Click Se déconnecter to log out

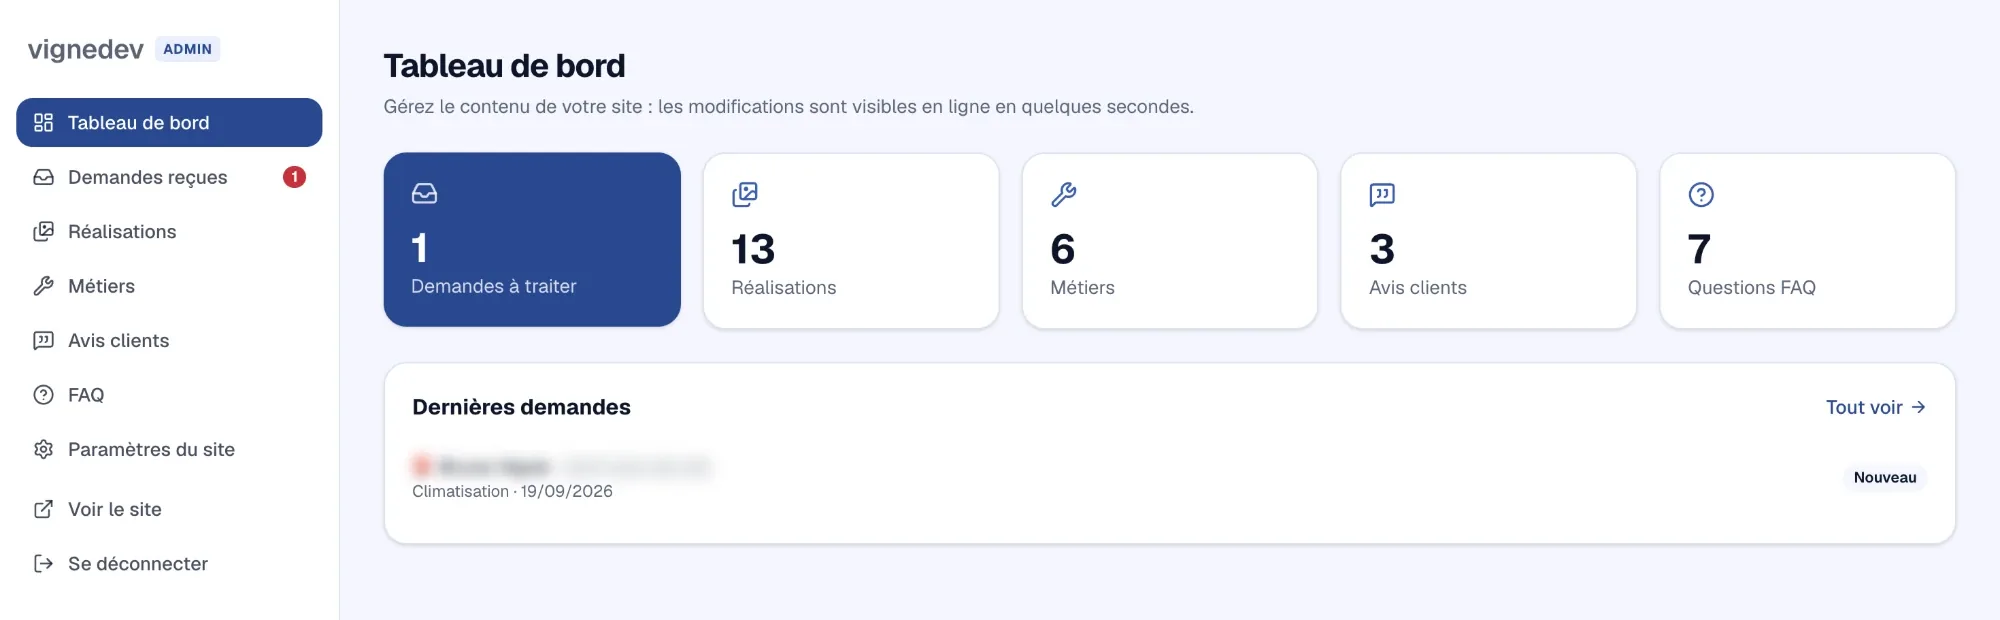click(169, 564)
